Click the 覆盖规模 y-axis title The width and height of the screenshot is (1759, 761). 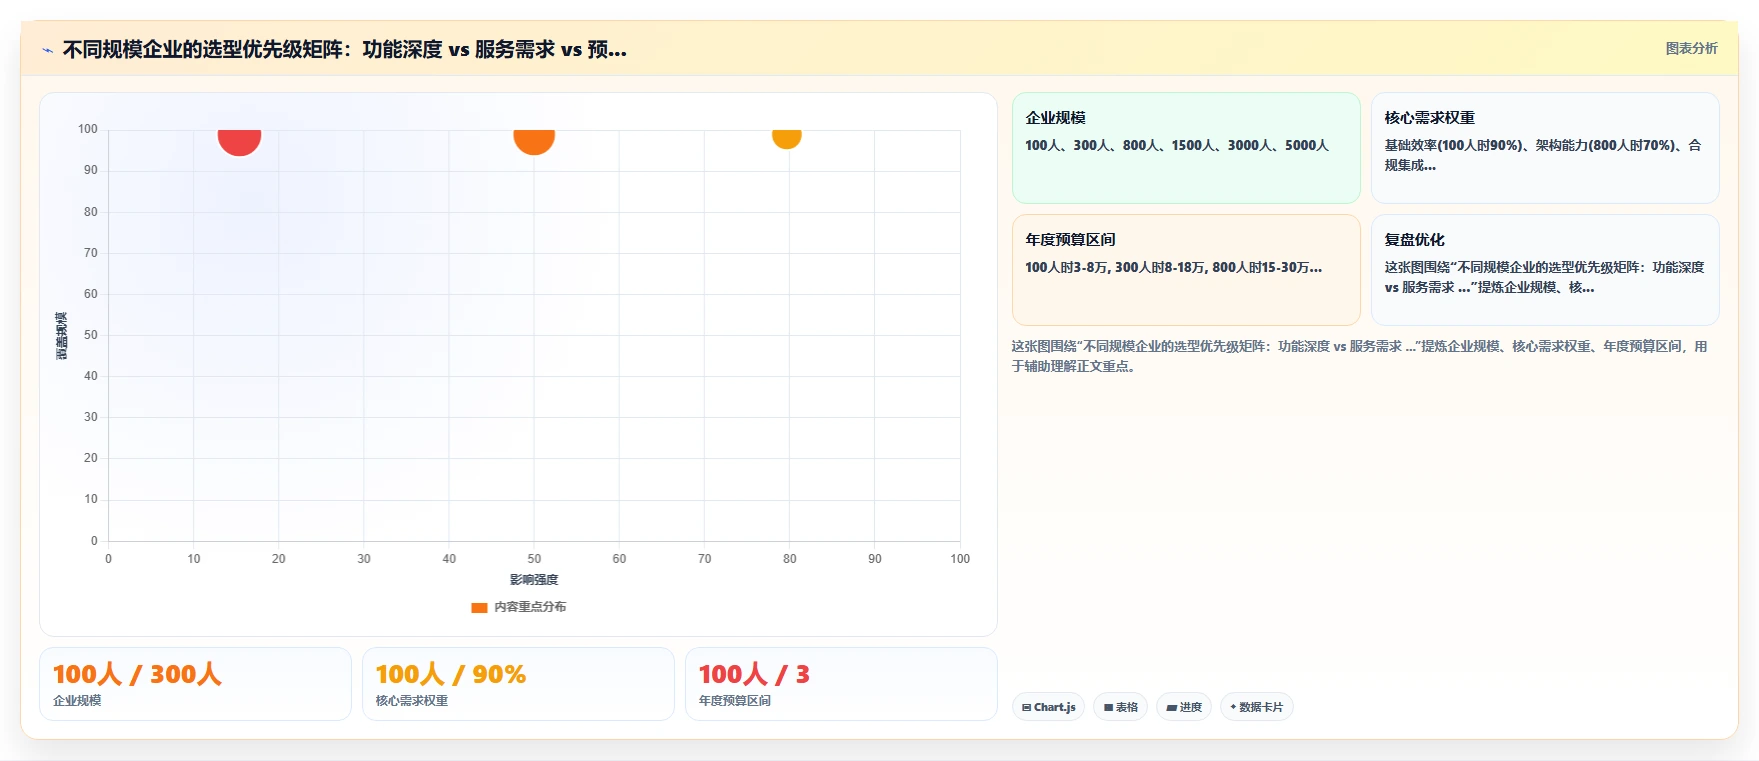(x=62, y=336)
